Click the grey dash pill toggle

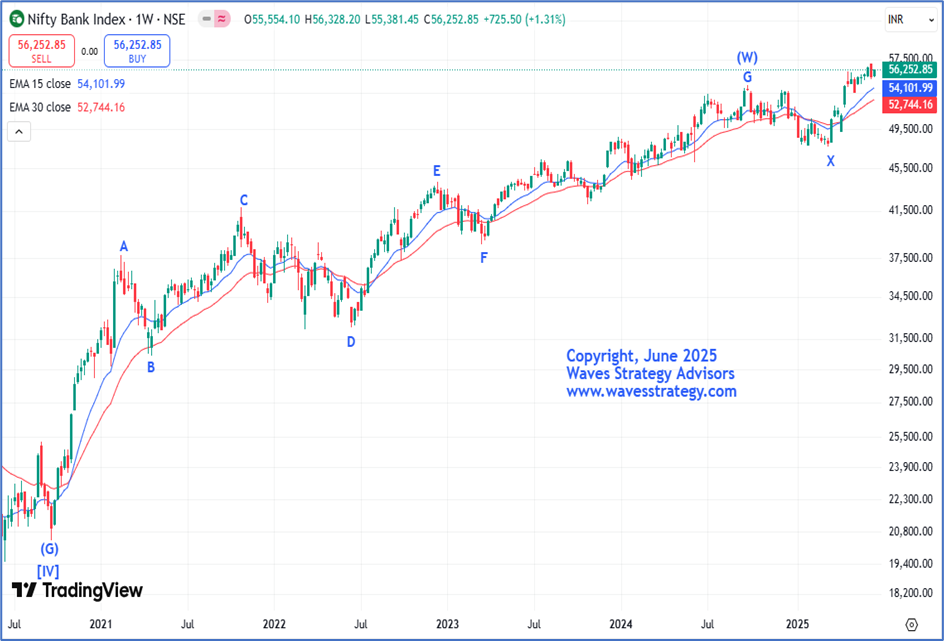(206, 19)
